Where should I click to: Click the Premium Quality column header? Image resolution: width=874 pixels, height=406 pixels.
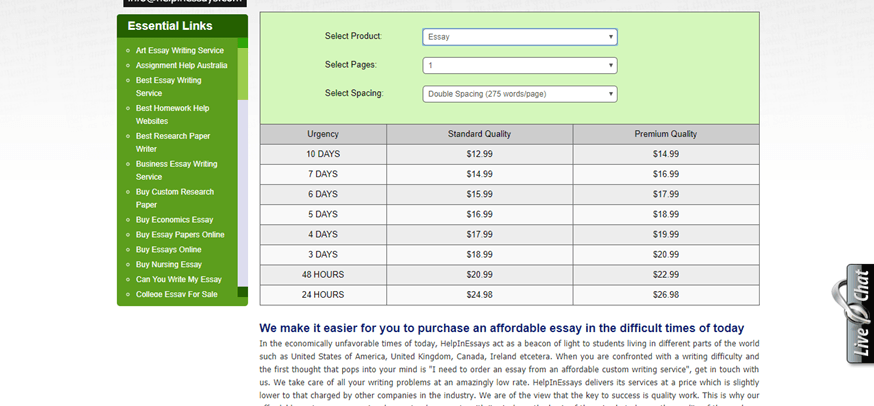[x=666, y=134]
